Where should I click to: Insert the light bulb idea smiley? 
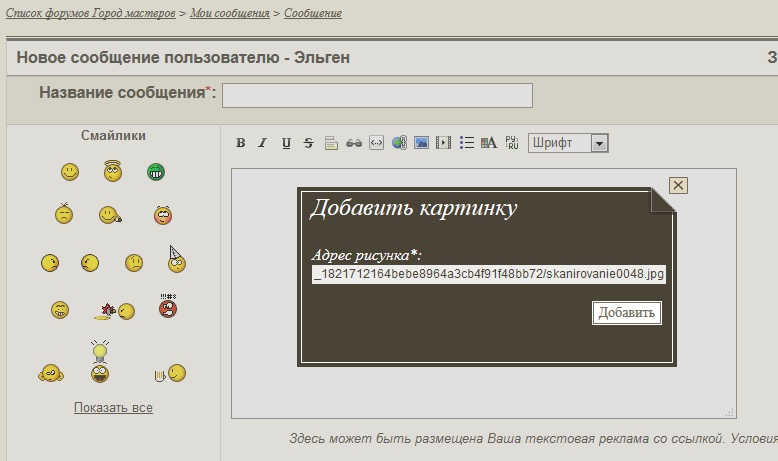100,362
